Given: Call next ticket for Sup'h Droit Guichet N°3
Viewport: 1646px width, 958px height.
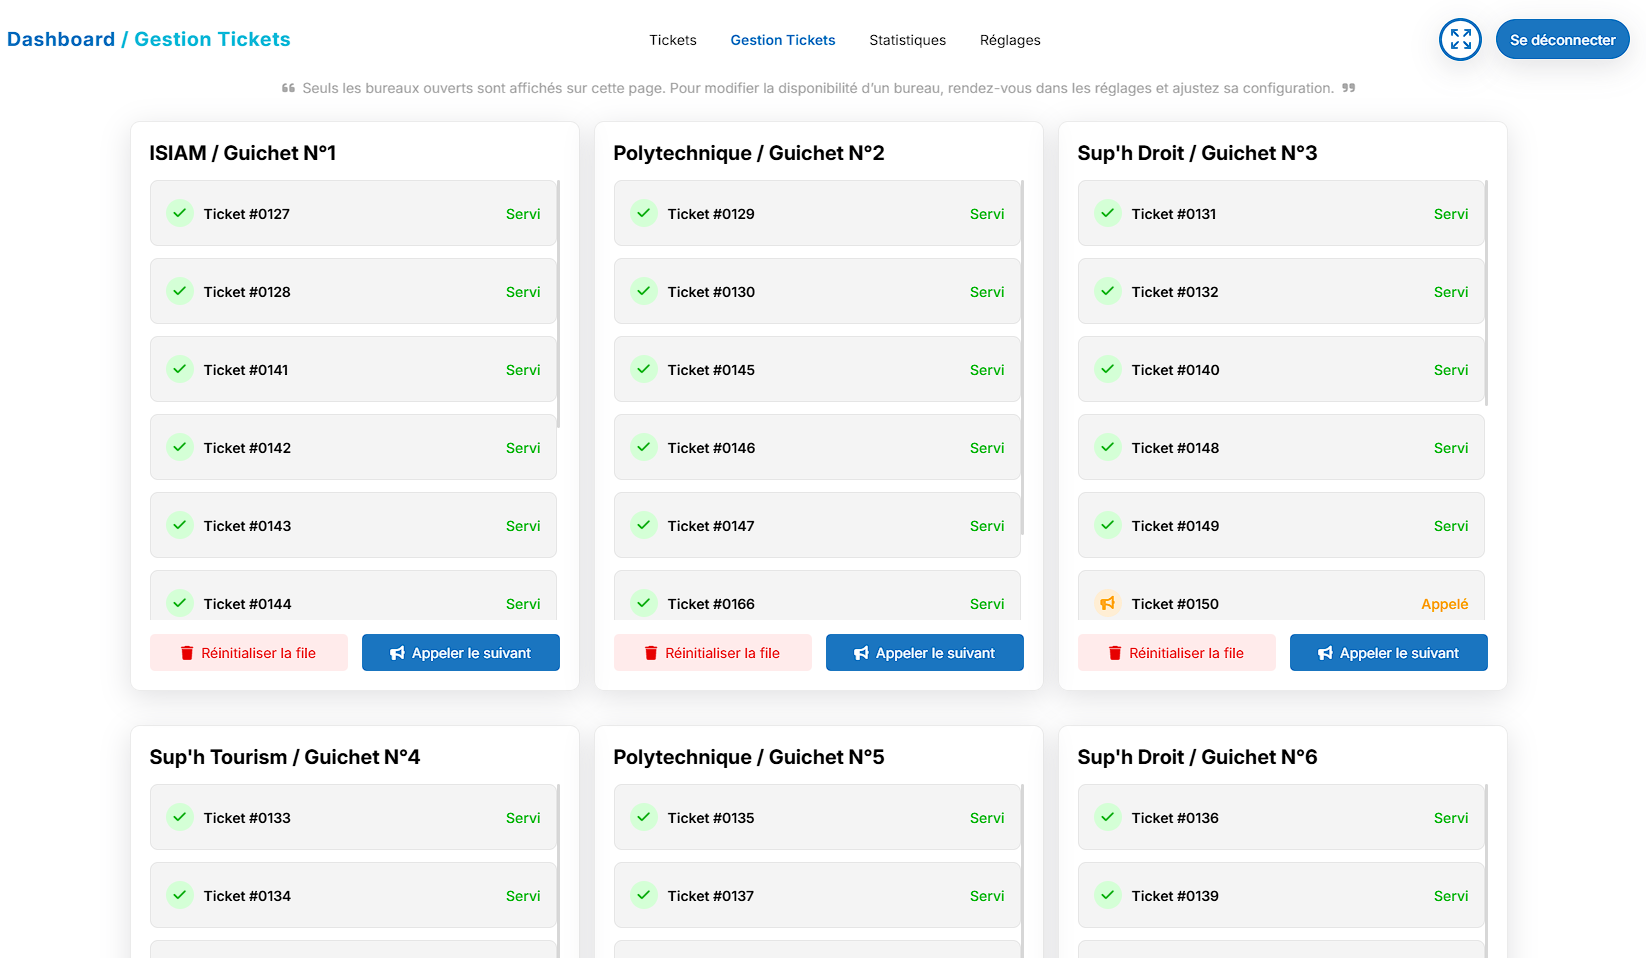Looking at the screenshot, I should pos(1388,653).
